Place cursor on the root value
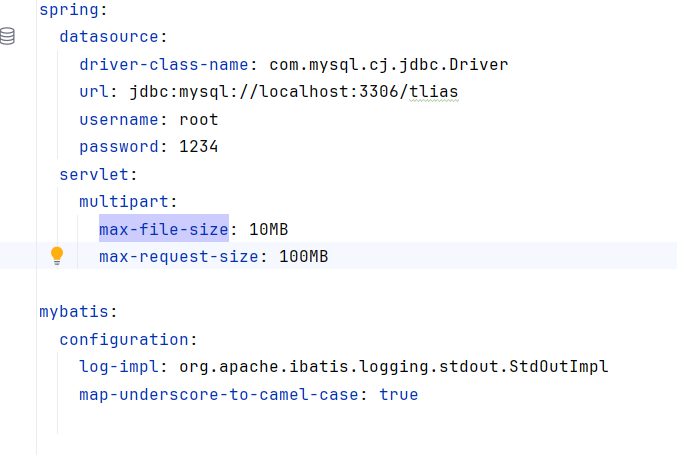Viewport: 677px width, 455px height. coord(198,120)
